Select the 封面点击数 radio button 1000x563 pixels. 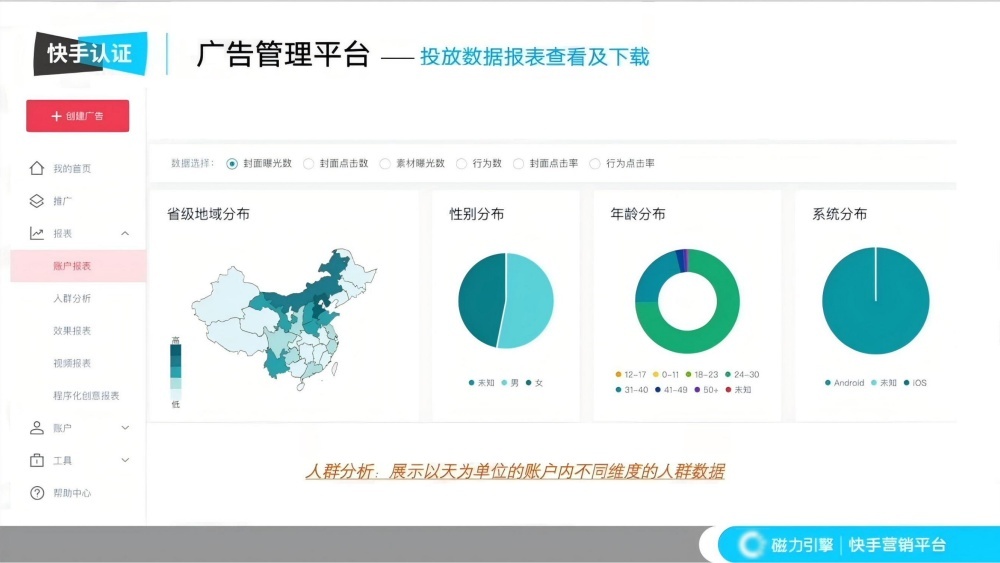point(309,164)
